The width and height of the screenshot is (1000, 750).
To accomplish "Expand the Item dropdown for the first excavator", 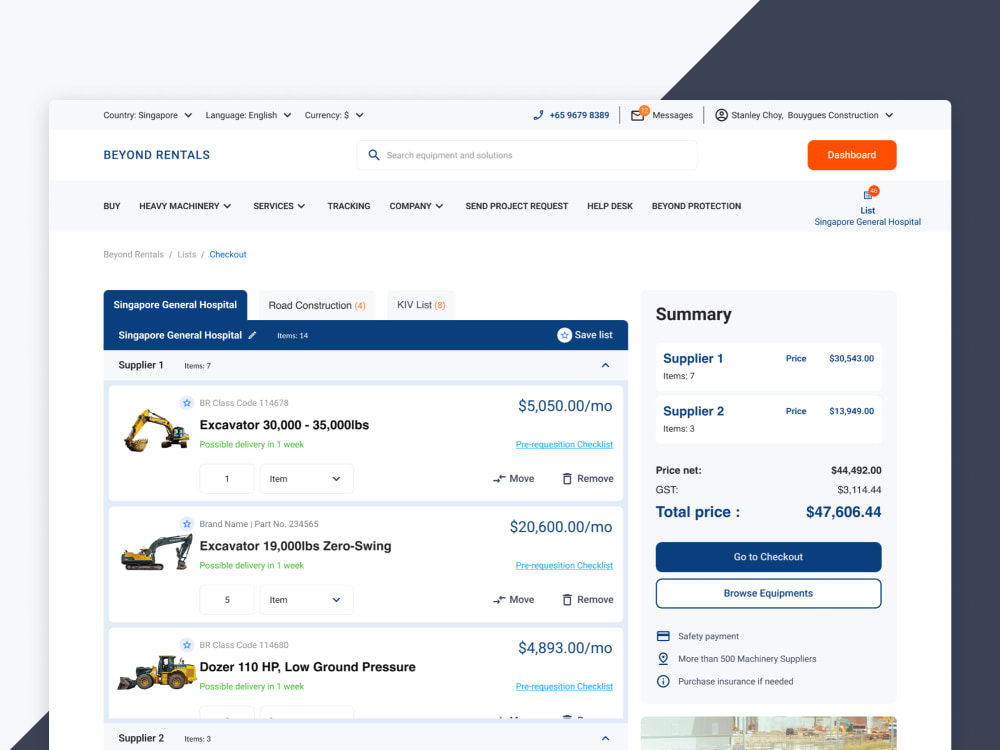I will [306, 478].
